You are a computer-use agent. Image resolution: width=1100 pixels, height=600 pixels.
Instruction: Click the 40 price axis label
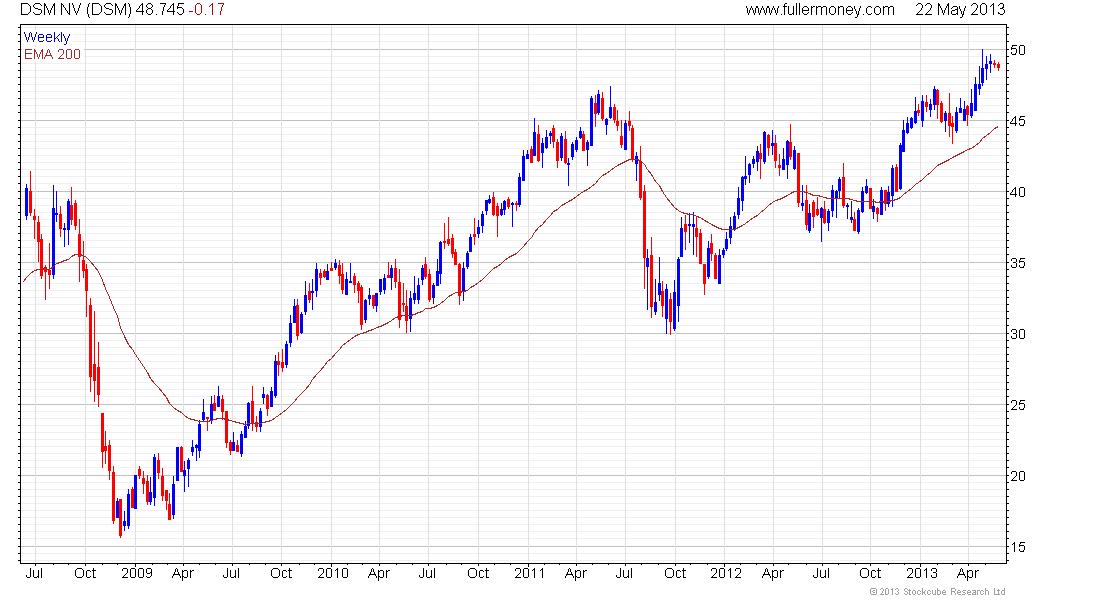point(1017,192)
